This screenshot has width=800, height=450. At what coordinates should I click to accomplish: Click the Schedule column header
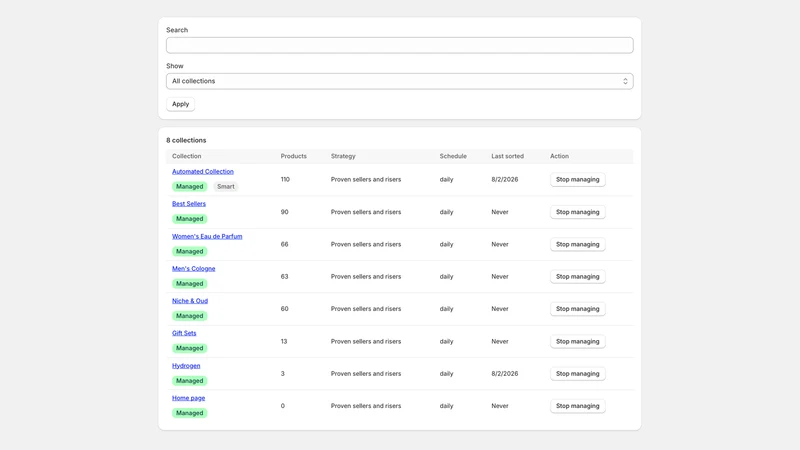(453, 156)
